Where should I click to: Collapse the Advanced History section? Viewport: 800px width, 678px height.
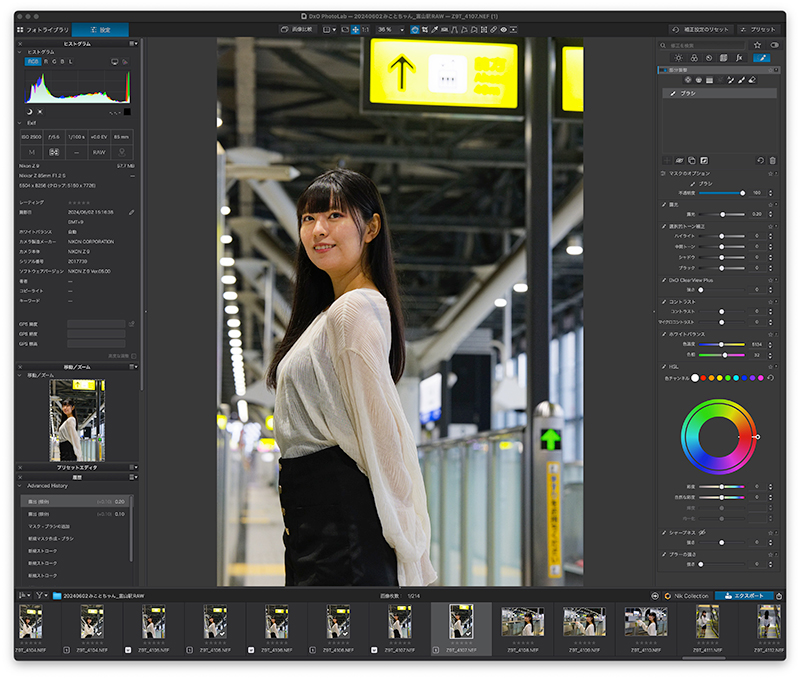[x=20, y=486]
